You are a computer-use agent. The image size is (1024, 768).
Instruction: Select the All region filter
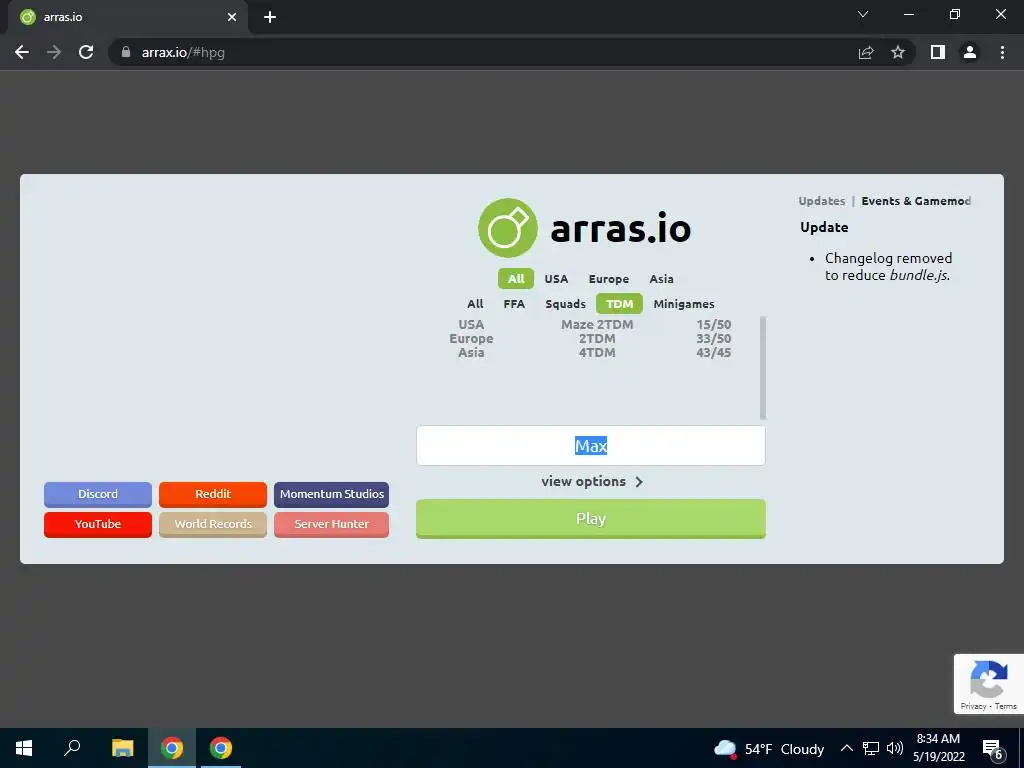pos(516,279)
